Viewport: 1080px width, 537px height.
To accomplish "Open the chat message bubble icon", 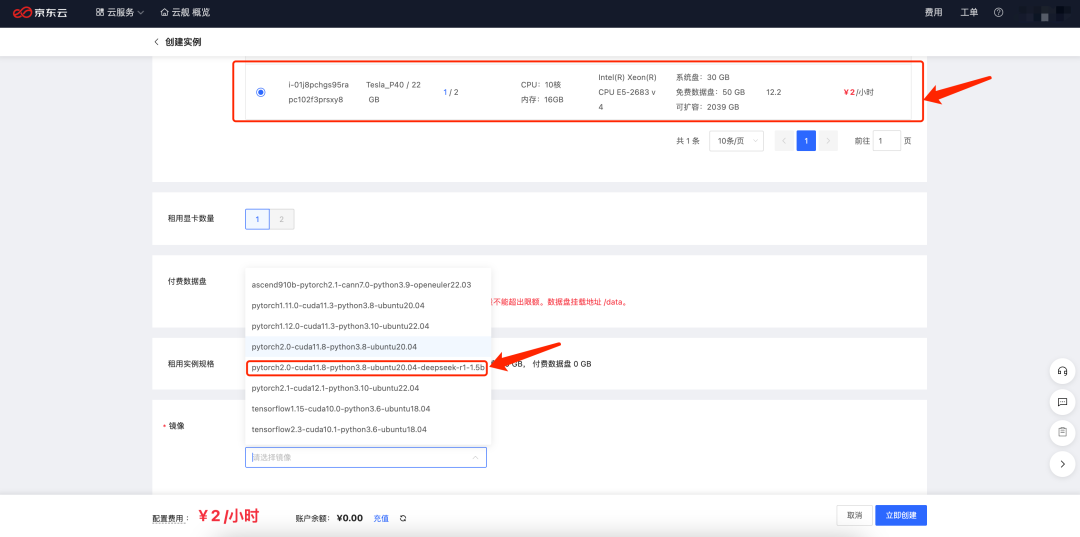I will pos(1062,402).
